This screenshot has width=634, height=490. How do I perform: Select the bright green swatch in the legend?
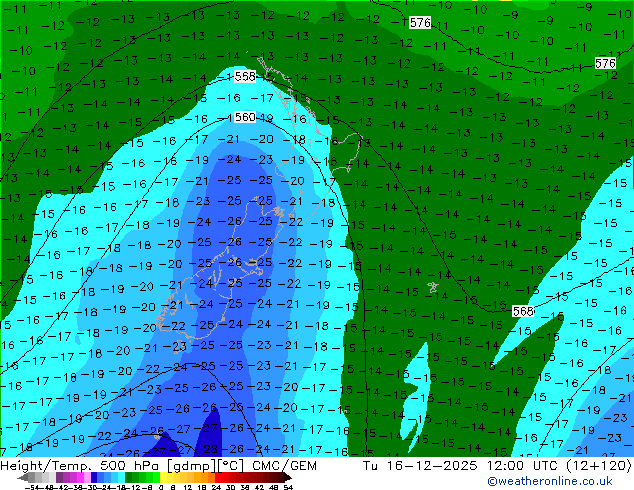[x=156, y=477]
